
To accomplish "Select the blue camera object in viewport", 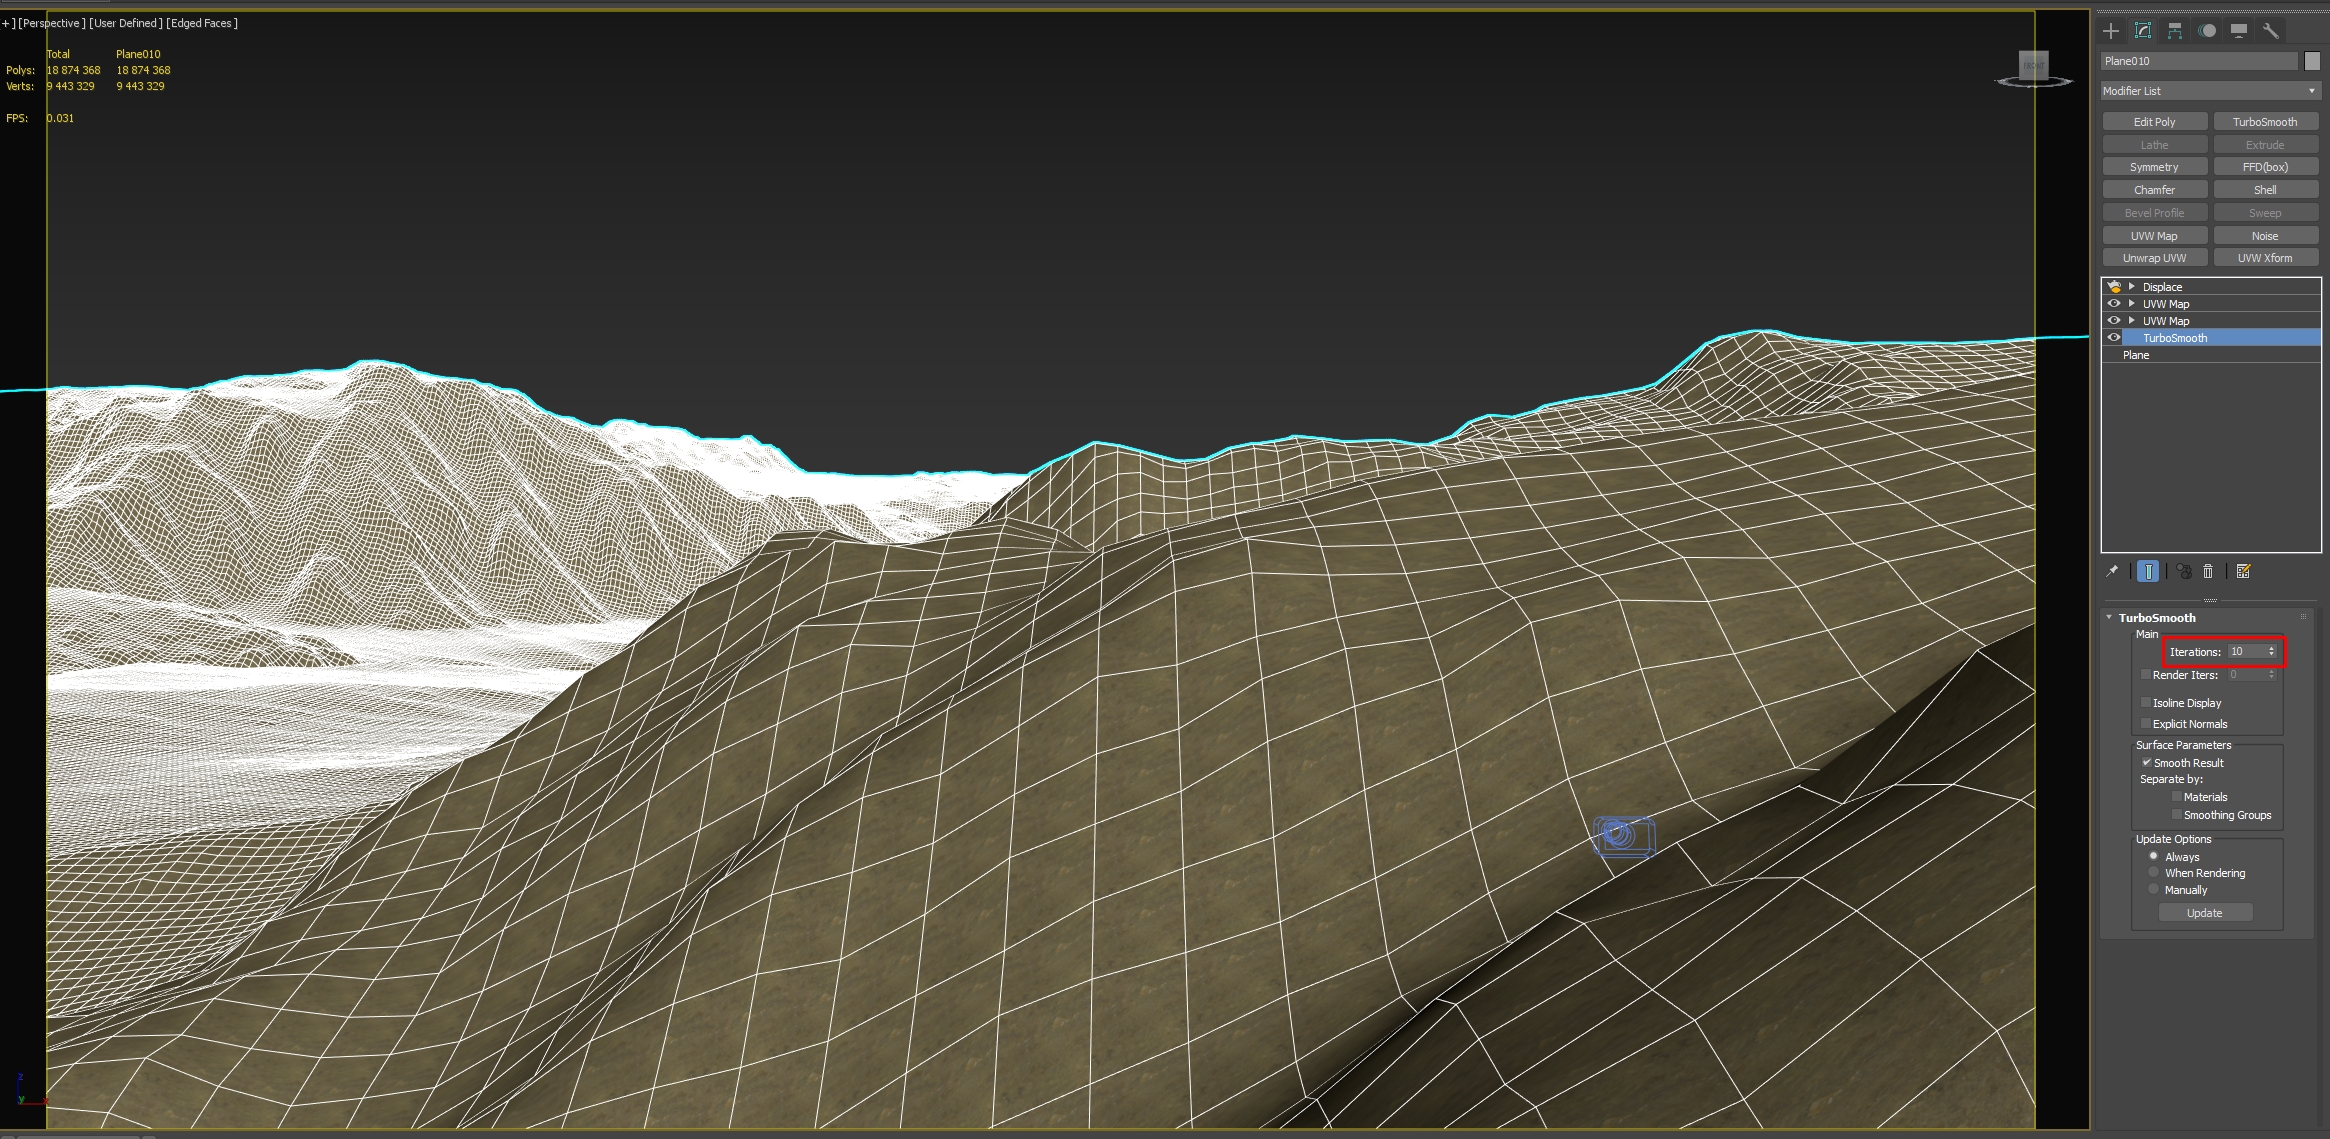I will (1624, 836).
